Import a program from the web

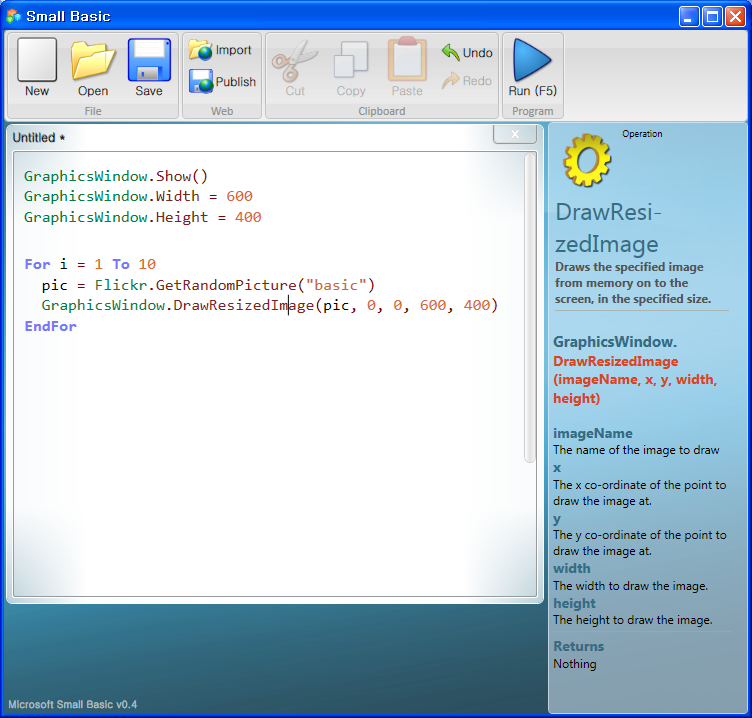click(x=221, y=50)
